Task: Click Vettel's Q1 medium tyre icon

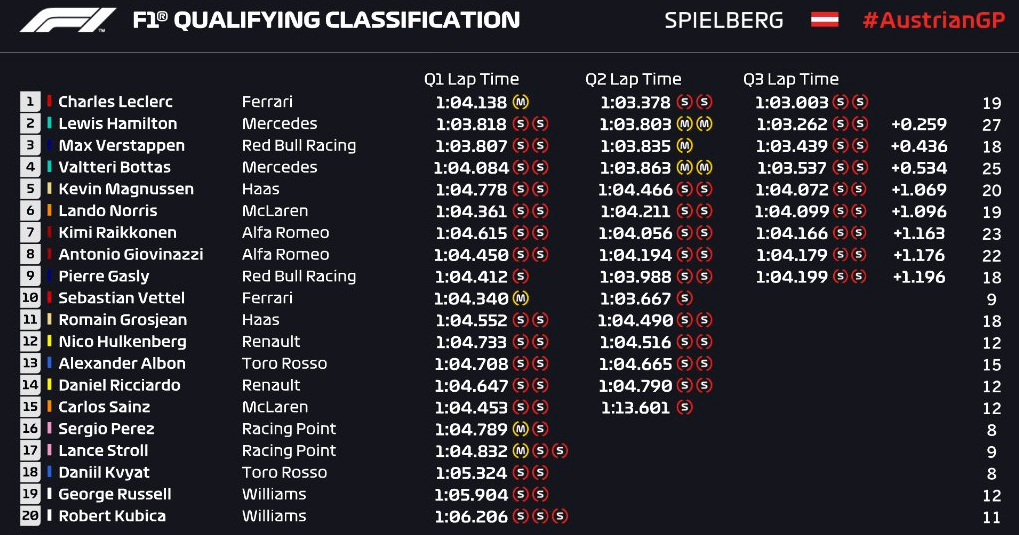Action: (521, 298)
